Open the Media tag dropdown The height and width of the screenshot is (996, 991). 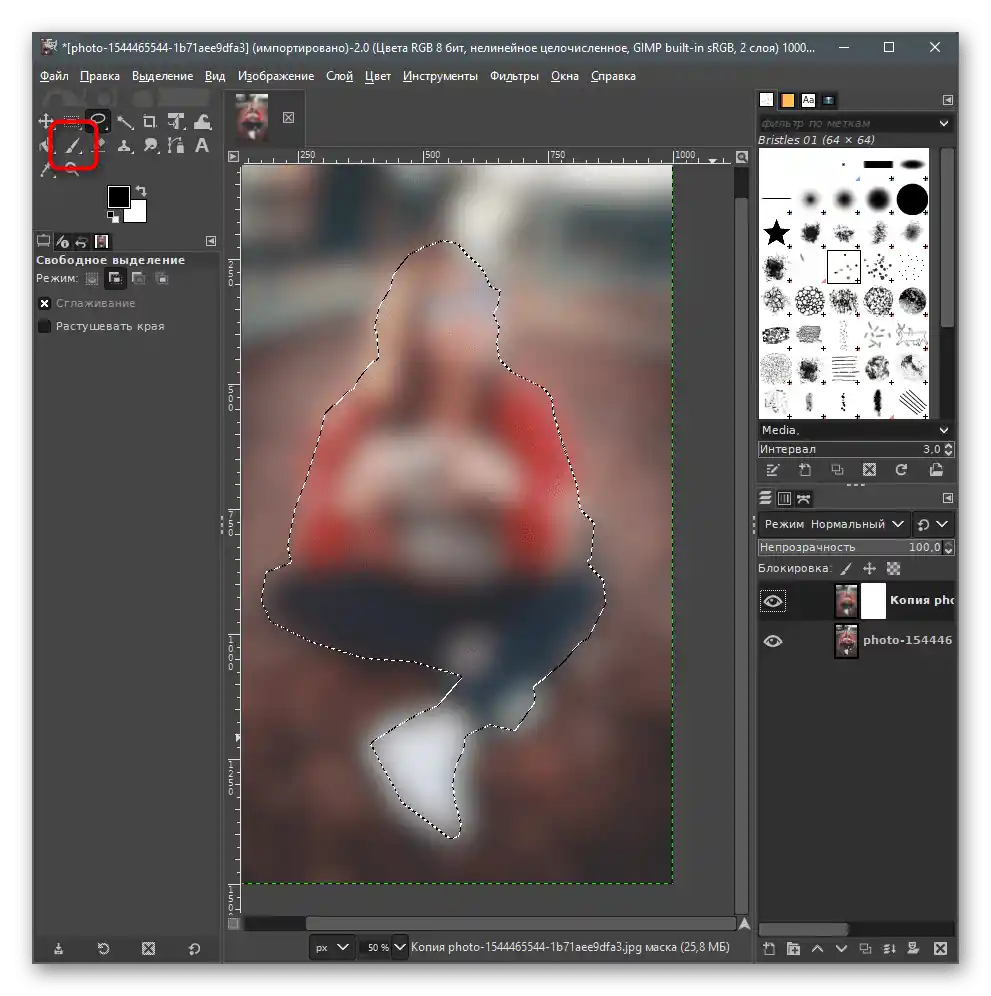point(943,430)
